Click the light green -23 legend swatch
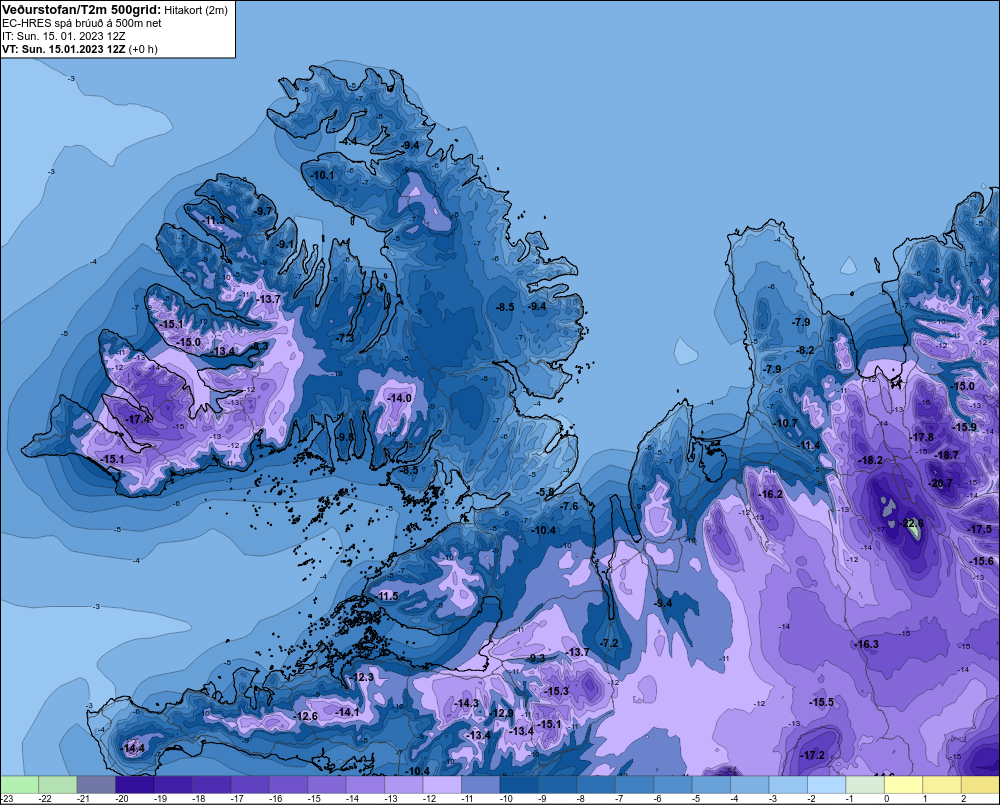This screenshot has width=1000, height=805. click(19, 784)
